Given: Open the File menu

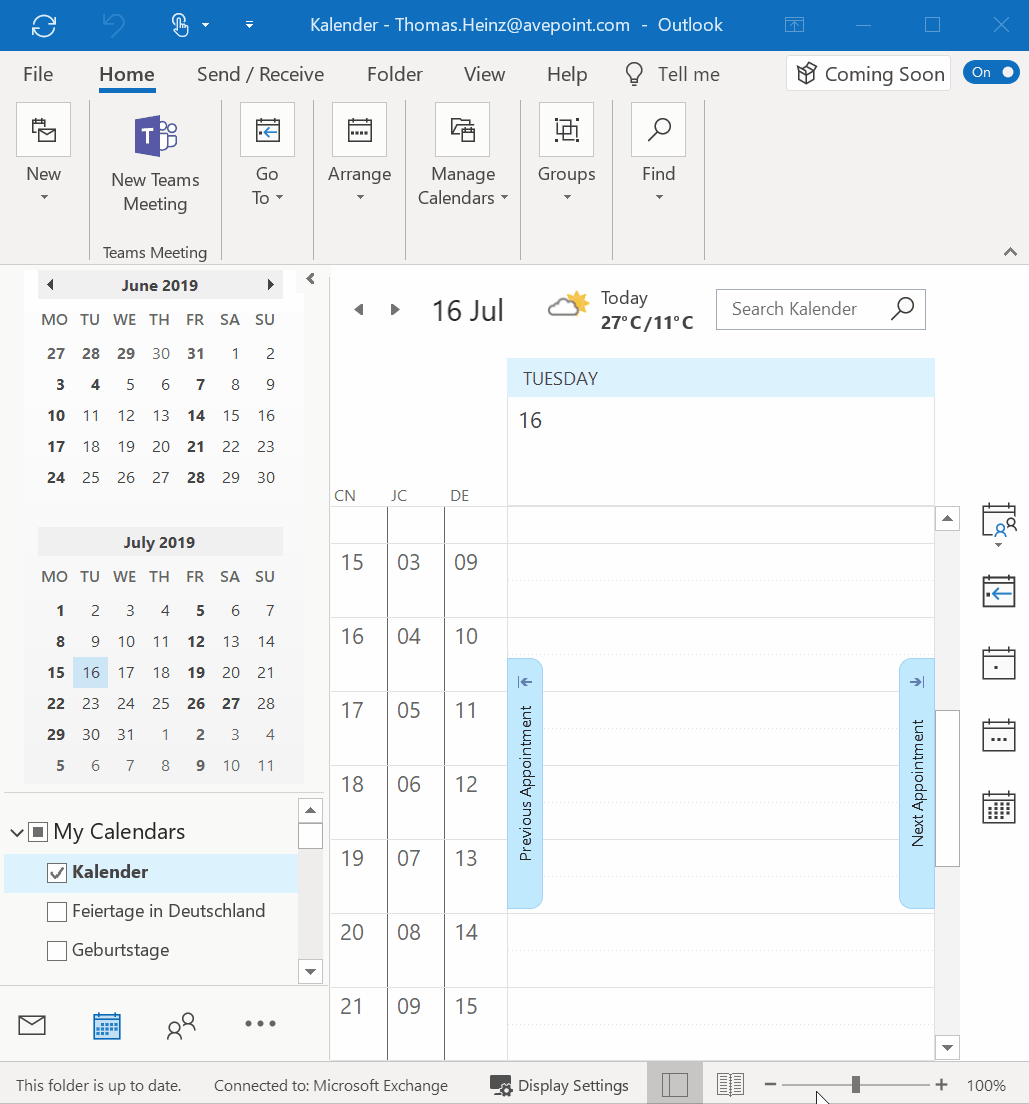Looking at the screenshot, I should (x=38, y=74).
